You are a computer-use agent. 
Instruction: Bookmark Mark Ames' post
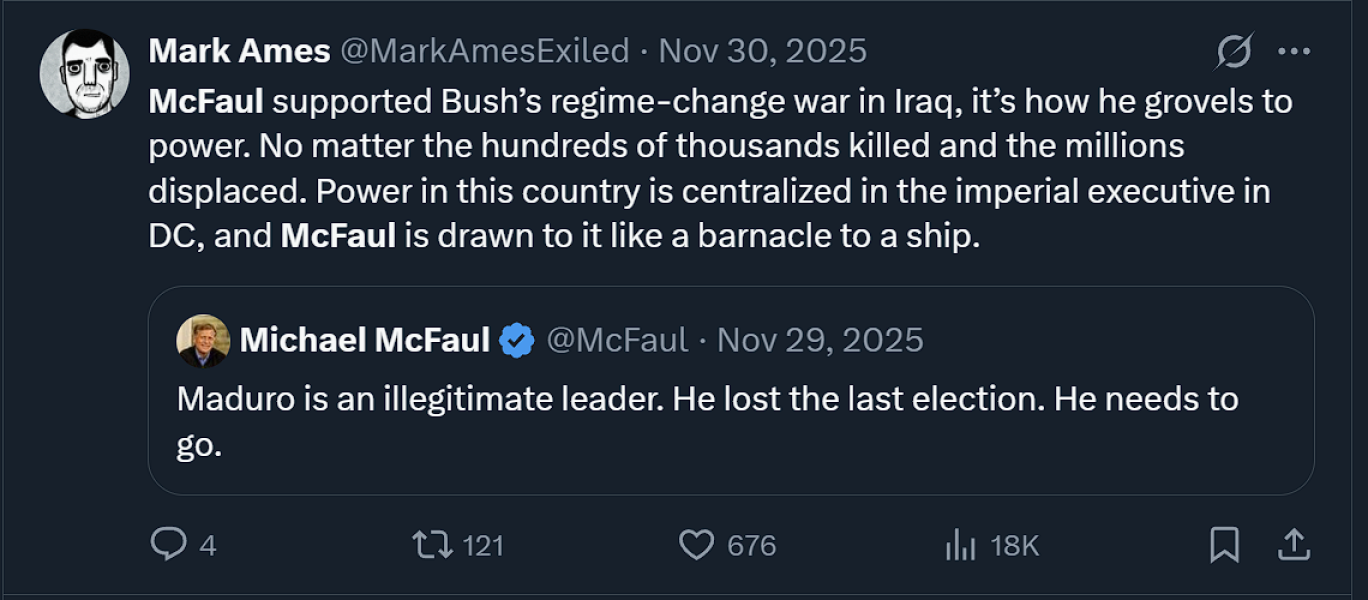[x=1224, y=545]
